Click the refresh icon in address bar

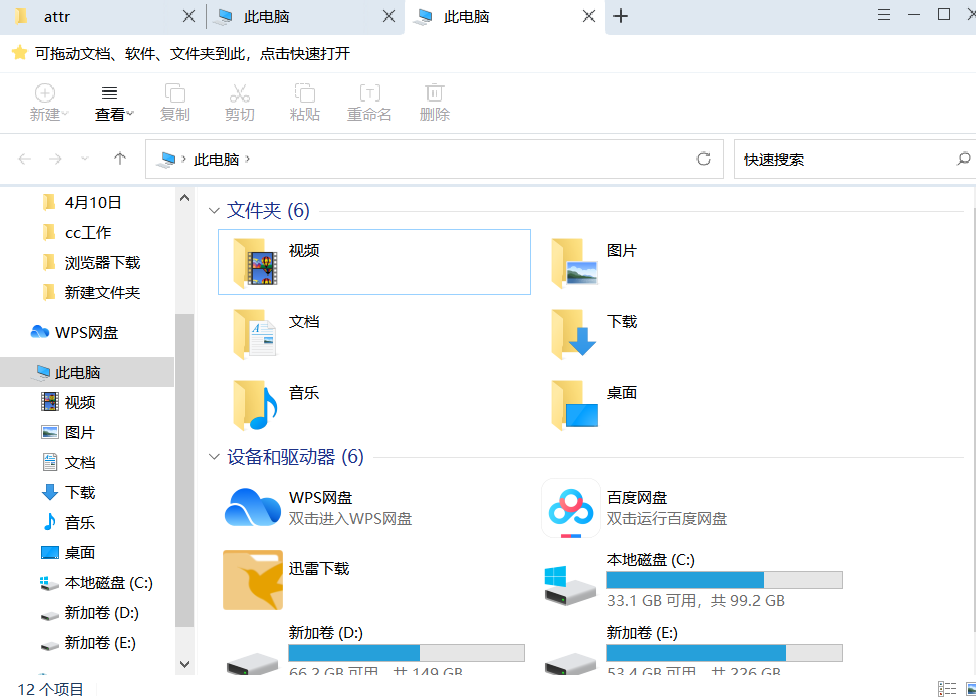pos(704,159)
